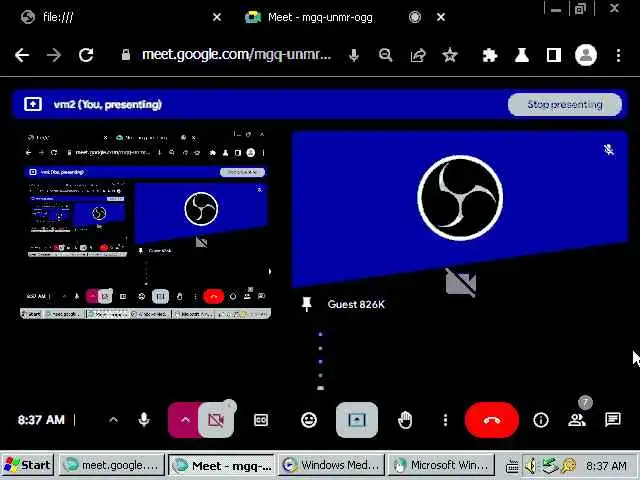Click the present screen button in controls
The image size is (640, 480).
(x=357, y=420)
